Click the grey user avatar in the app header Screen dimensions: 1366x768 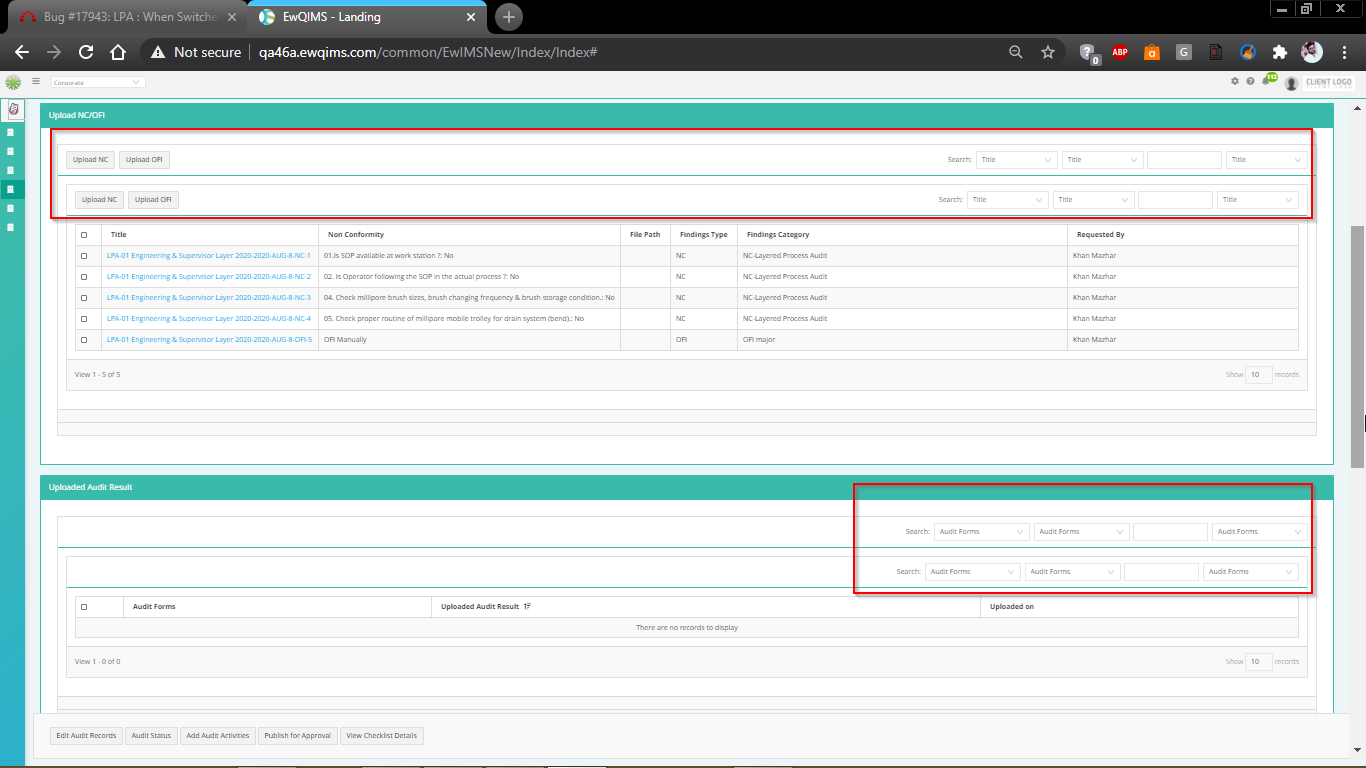tap(1292, 83)
